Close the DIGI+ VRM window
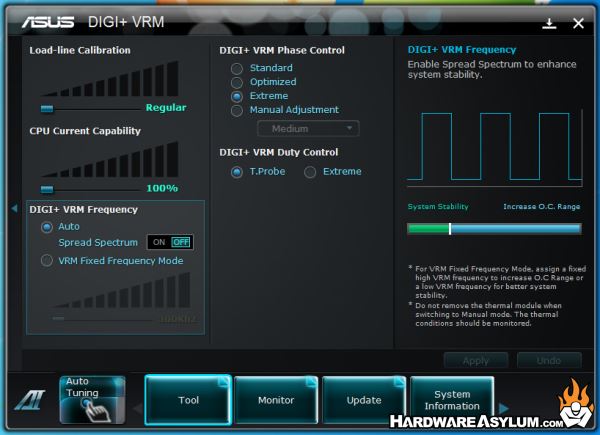This screenshot has width=600, height=435. click(578, 24)
